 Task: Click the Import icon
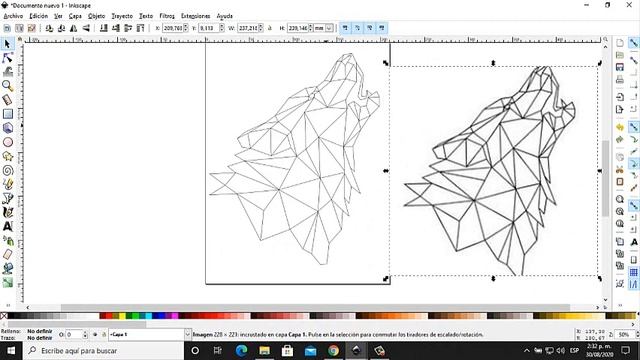(x=620, y=97)
